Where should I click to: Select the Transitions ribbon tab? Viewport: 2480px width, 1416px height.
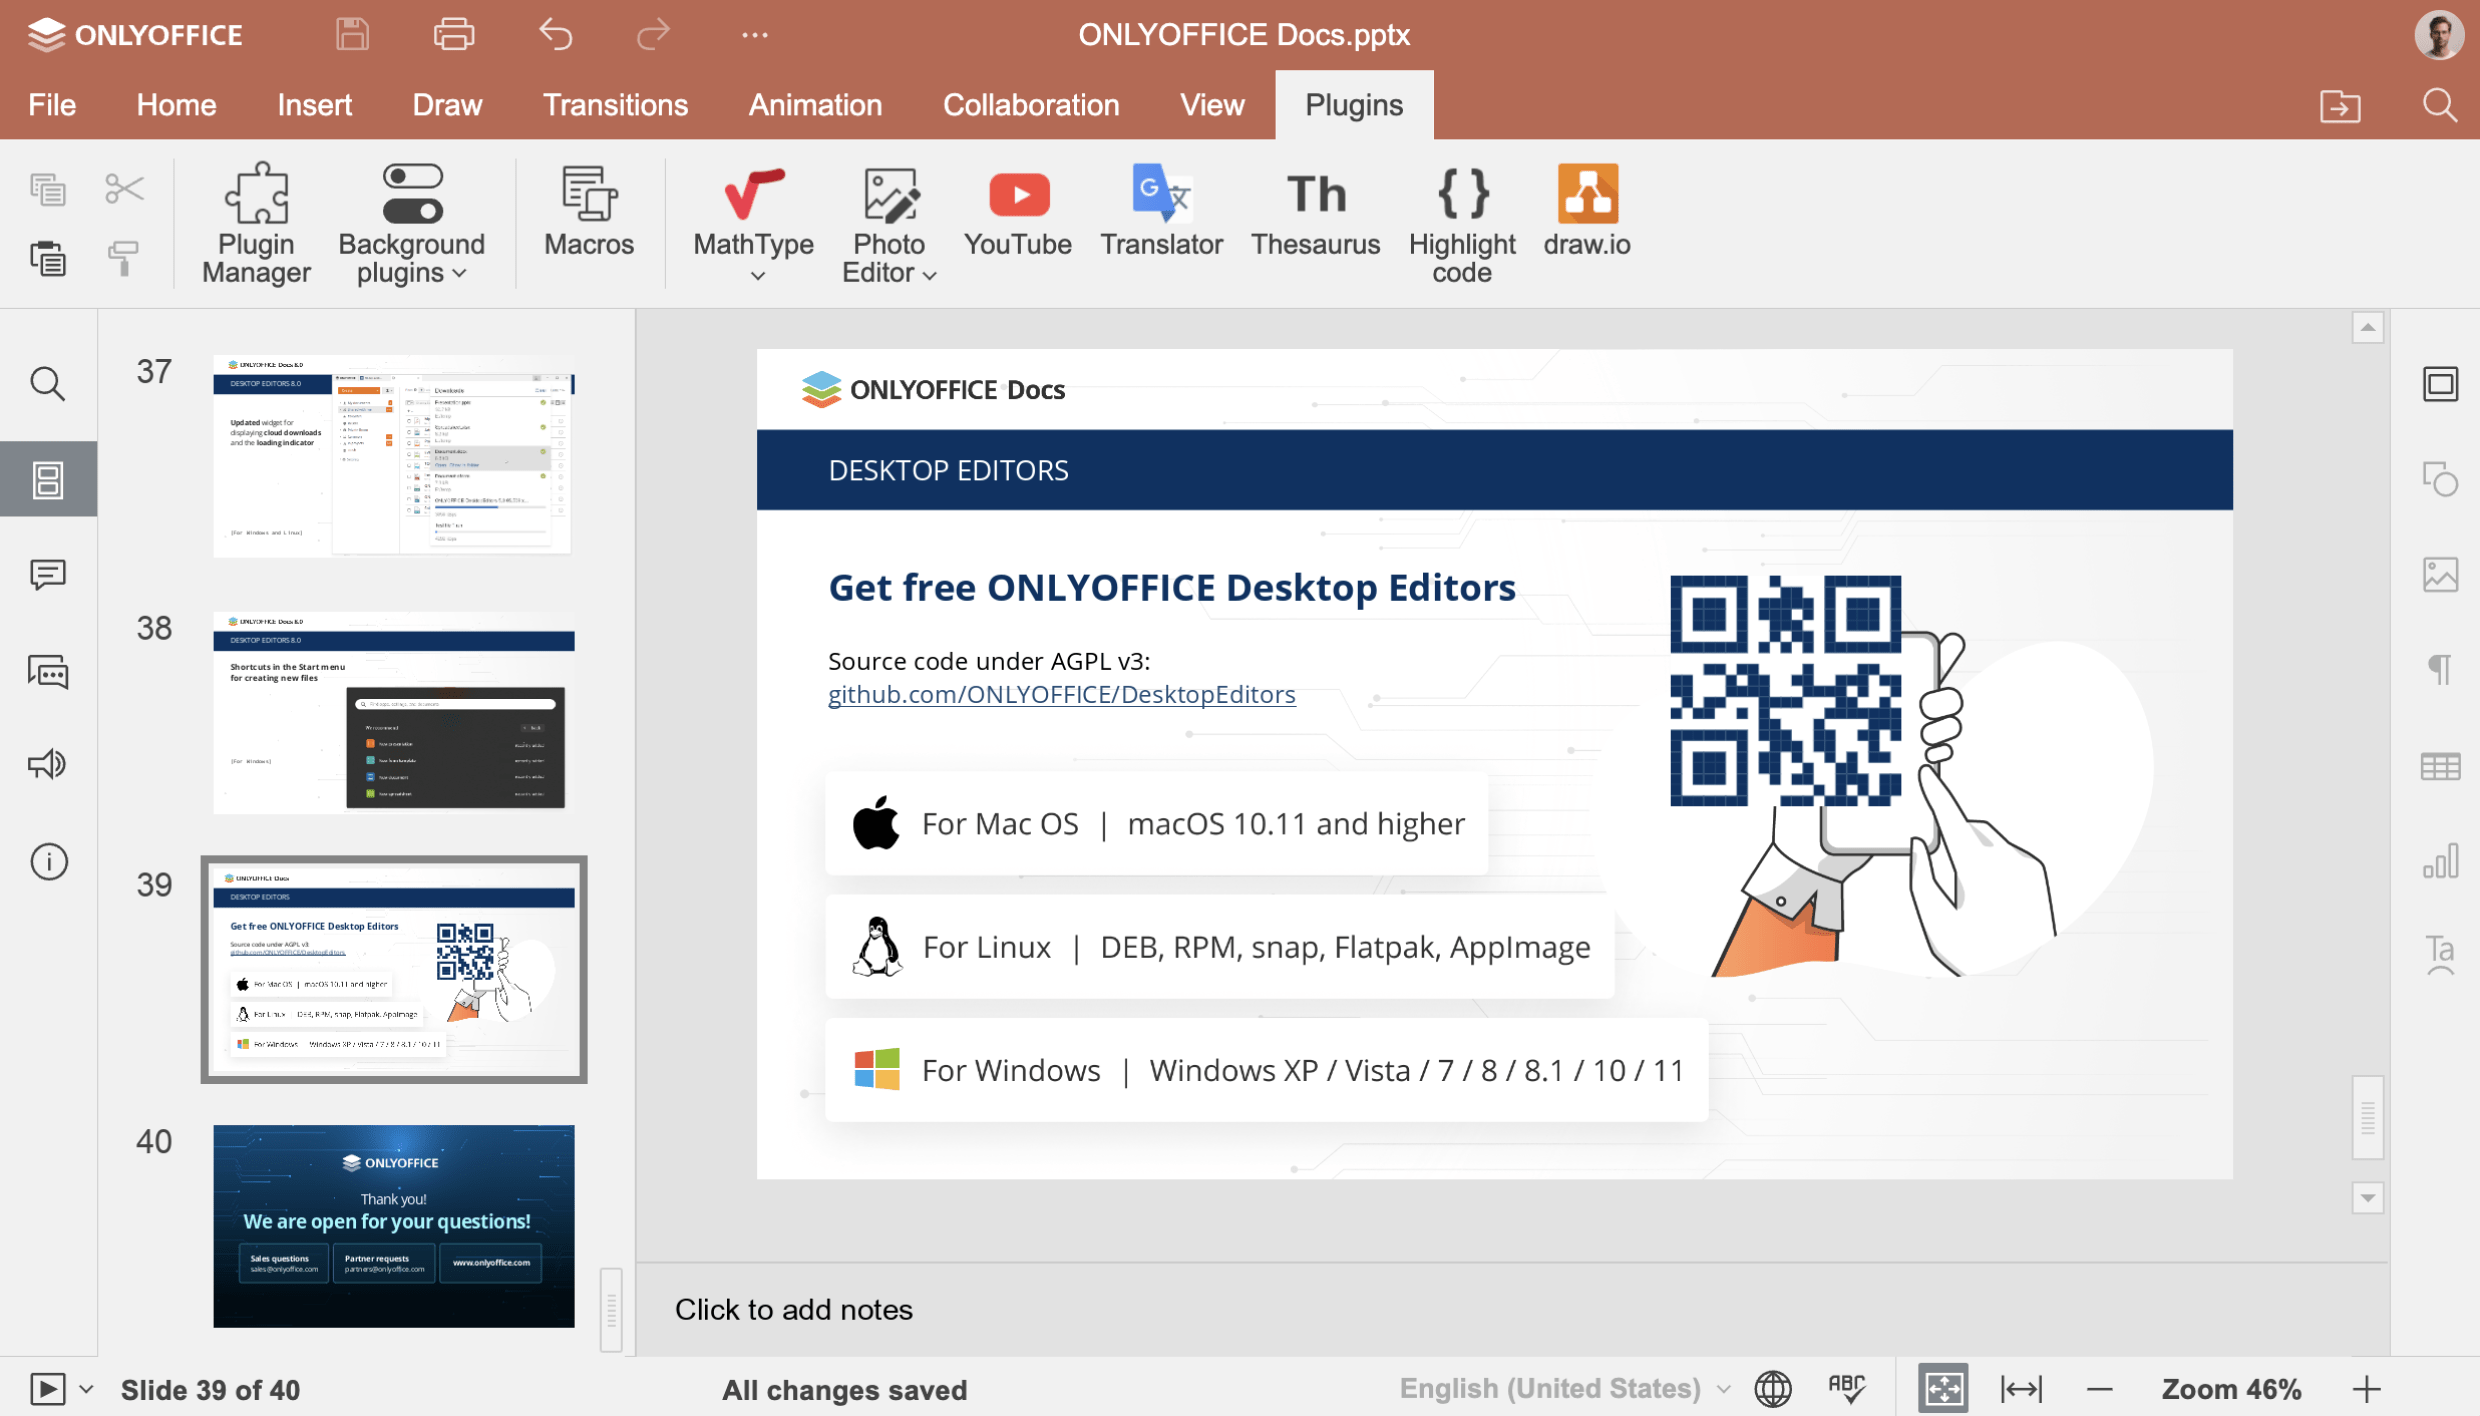pos(615,104)
